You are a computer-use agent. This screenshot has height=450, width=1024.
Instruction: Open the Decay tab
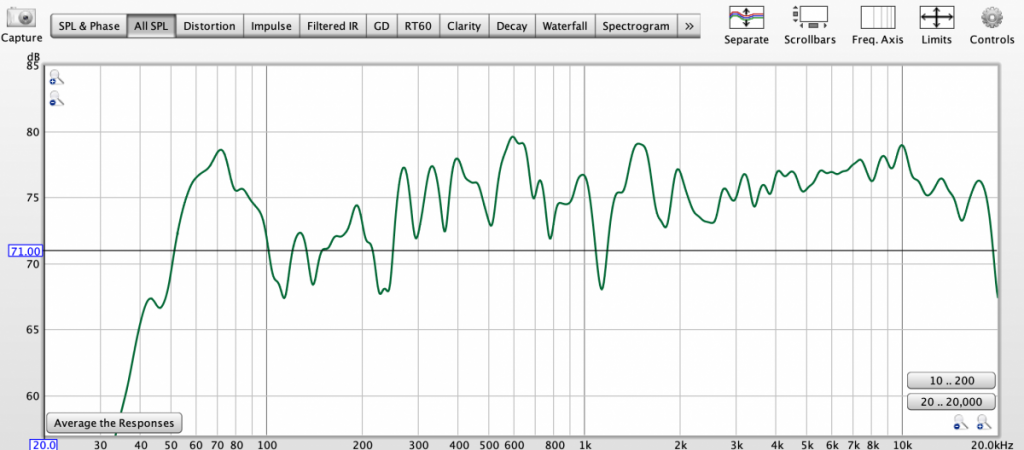tap(511, 26)
